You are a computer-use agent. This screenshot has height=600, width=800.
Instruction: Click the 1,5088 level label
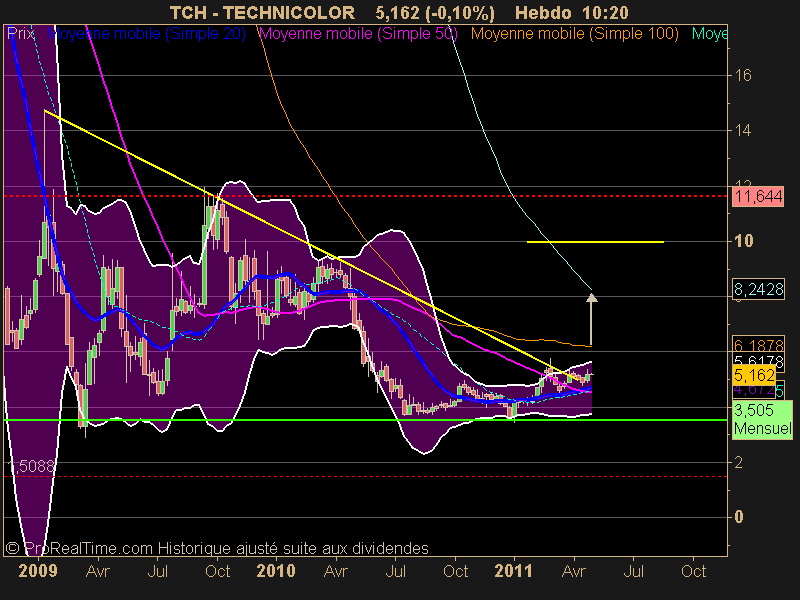pyautogui.click(x=31, y=466)
